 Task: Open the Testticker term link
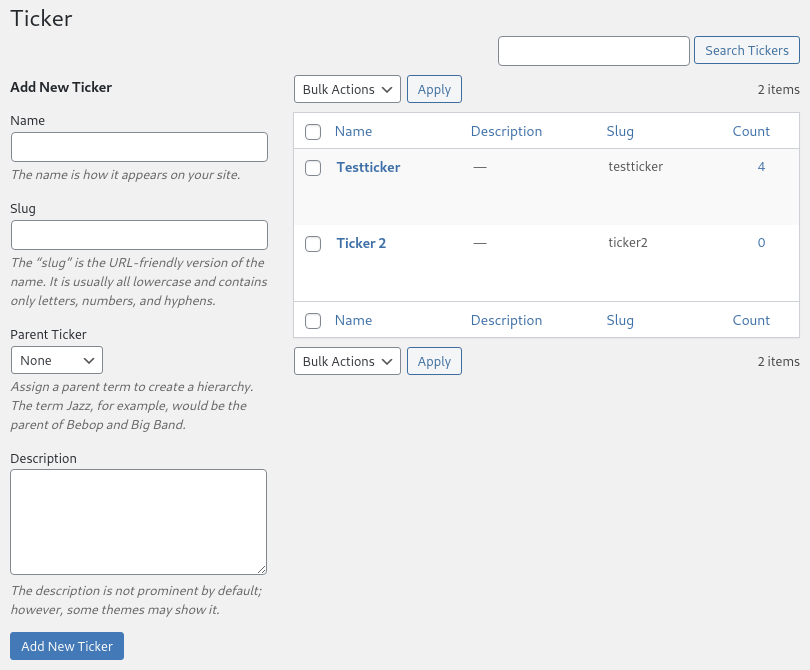(368, 167)
